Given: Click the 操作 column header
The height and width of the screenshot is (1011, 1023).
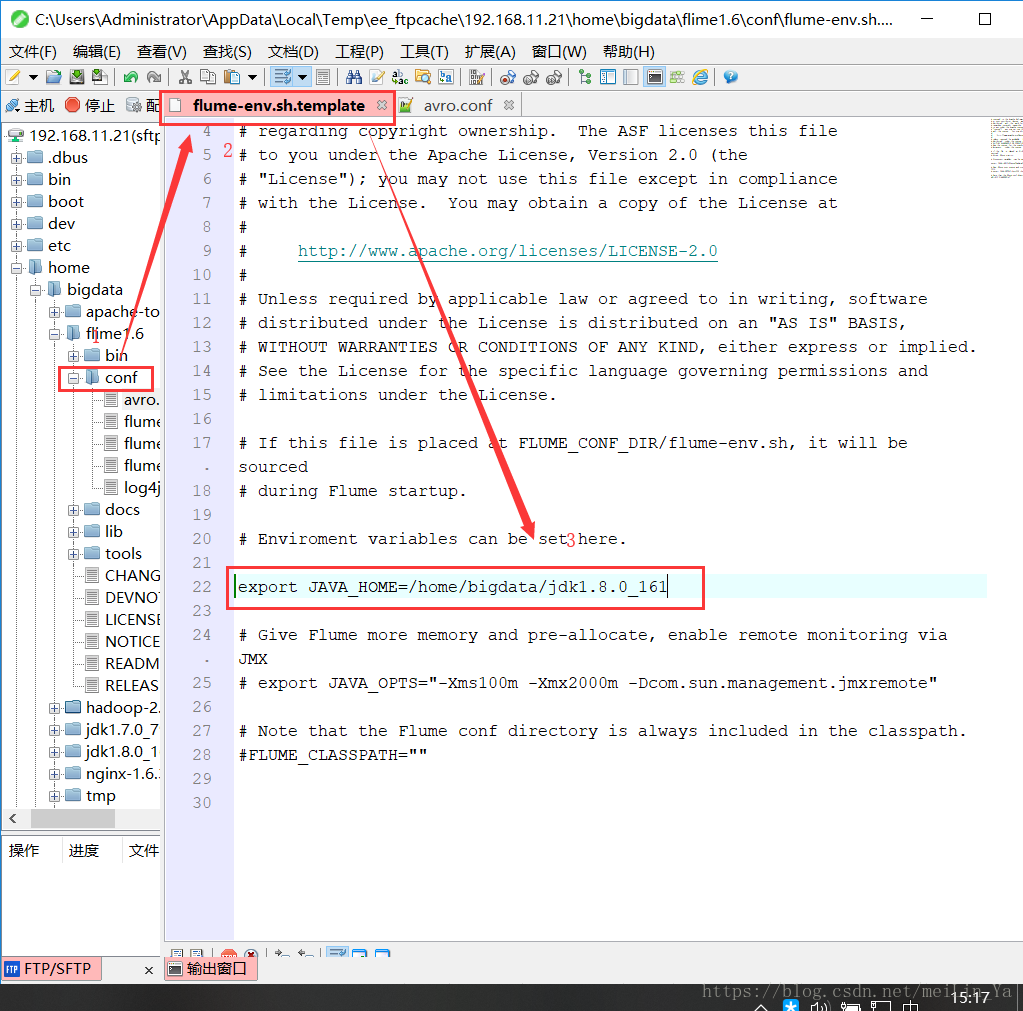Looking at the screenshot, I should pyautogui.click(x=24, y=851).
